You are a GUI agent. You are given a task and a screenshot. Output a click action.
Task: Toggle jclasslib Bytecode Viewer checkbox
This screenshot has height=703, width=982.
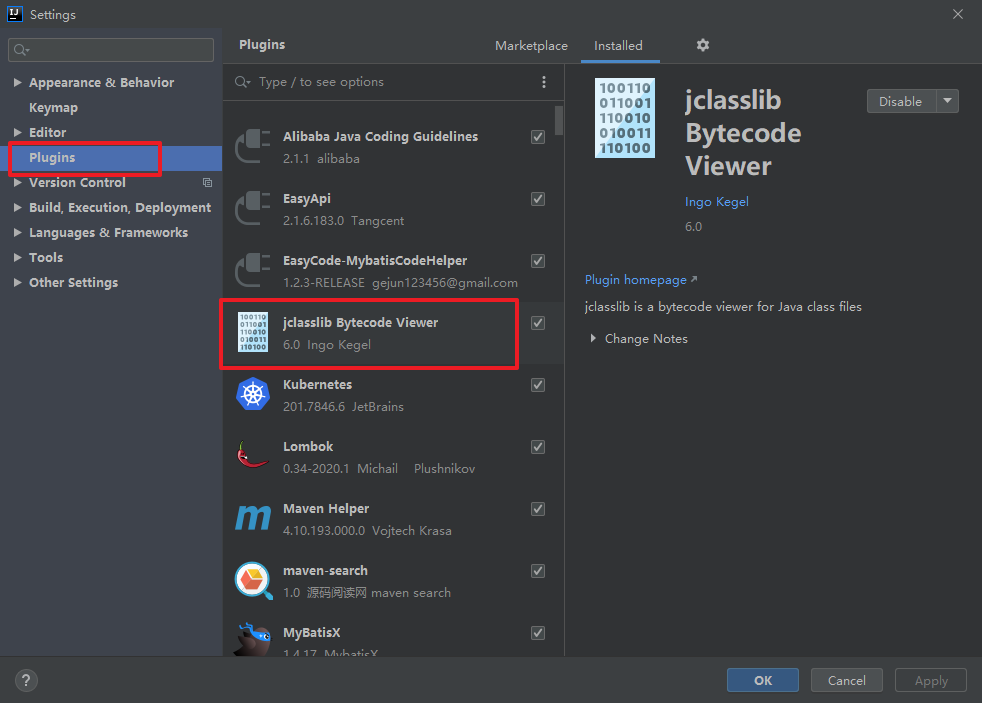pos(537,322)
